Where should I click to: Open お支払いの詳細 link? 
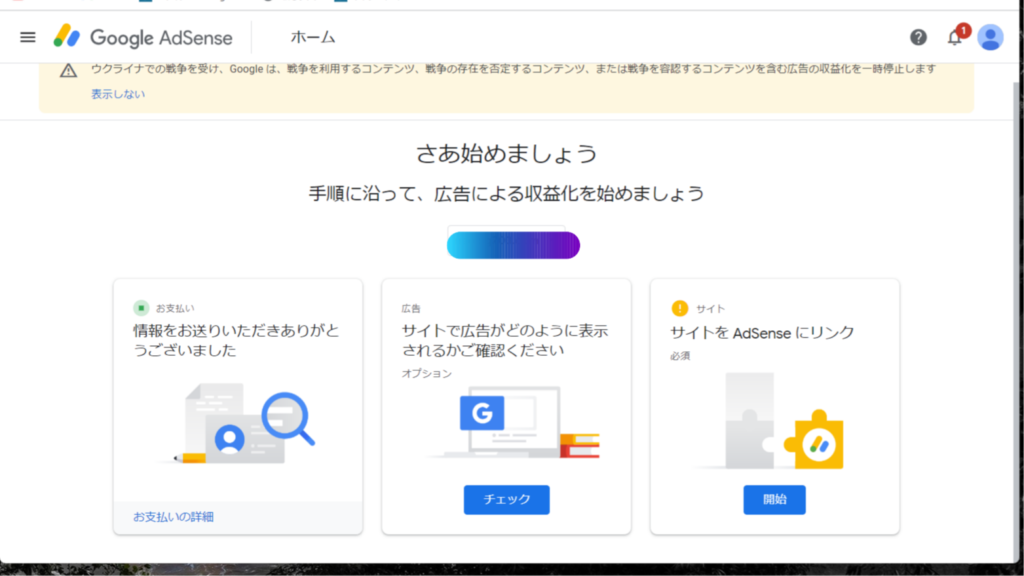pyautogui.click(x=173, y=517)
